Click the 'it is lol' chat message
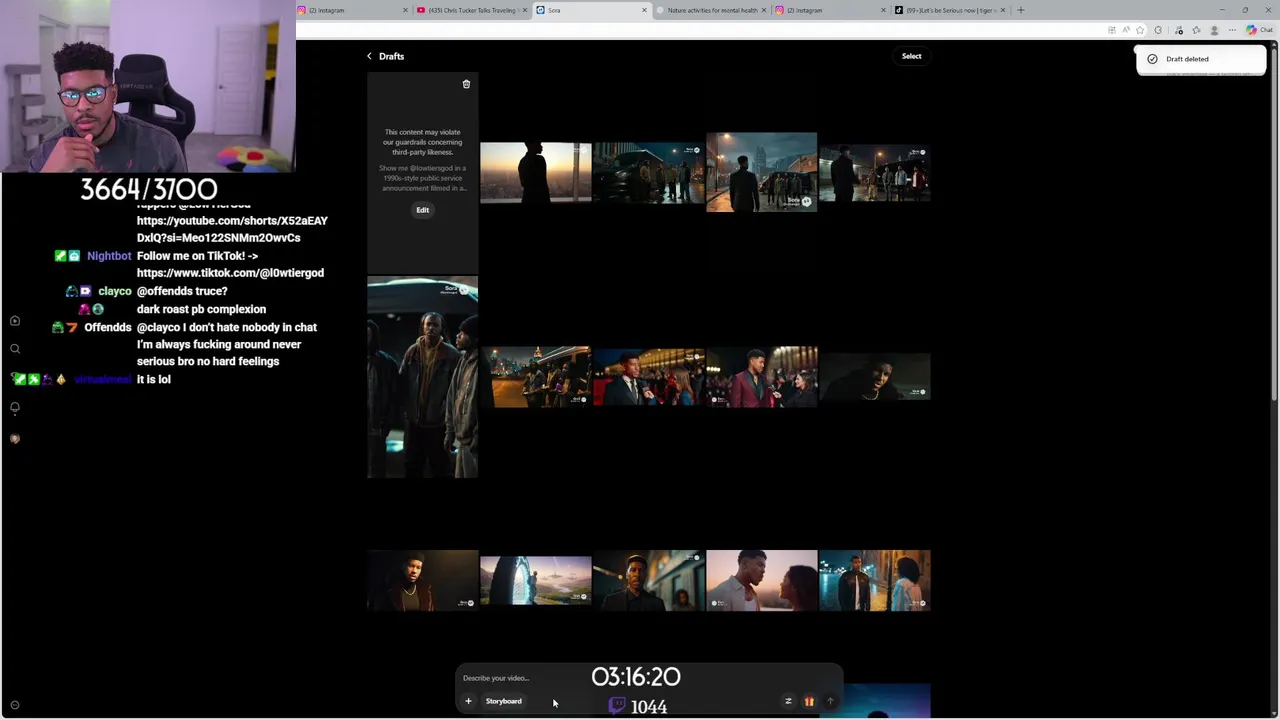The width and height of the screenshot is (1280, 720). point(153,380)
